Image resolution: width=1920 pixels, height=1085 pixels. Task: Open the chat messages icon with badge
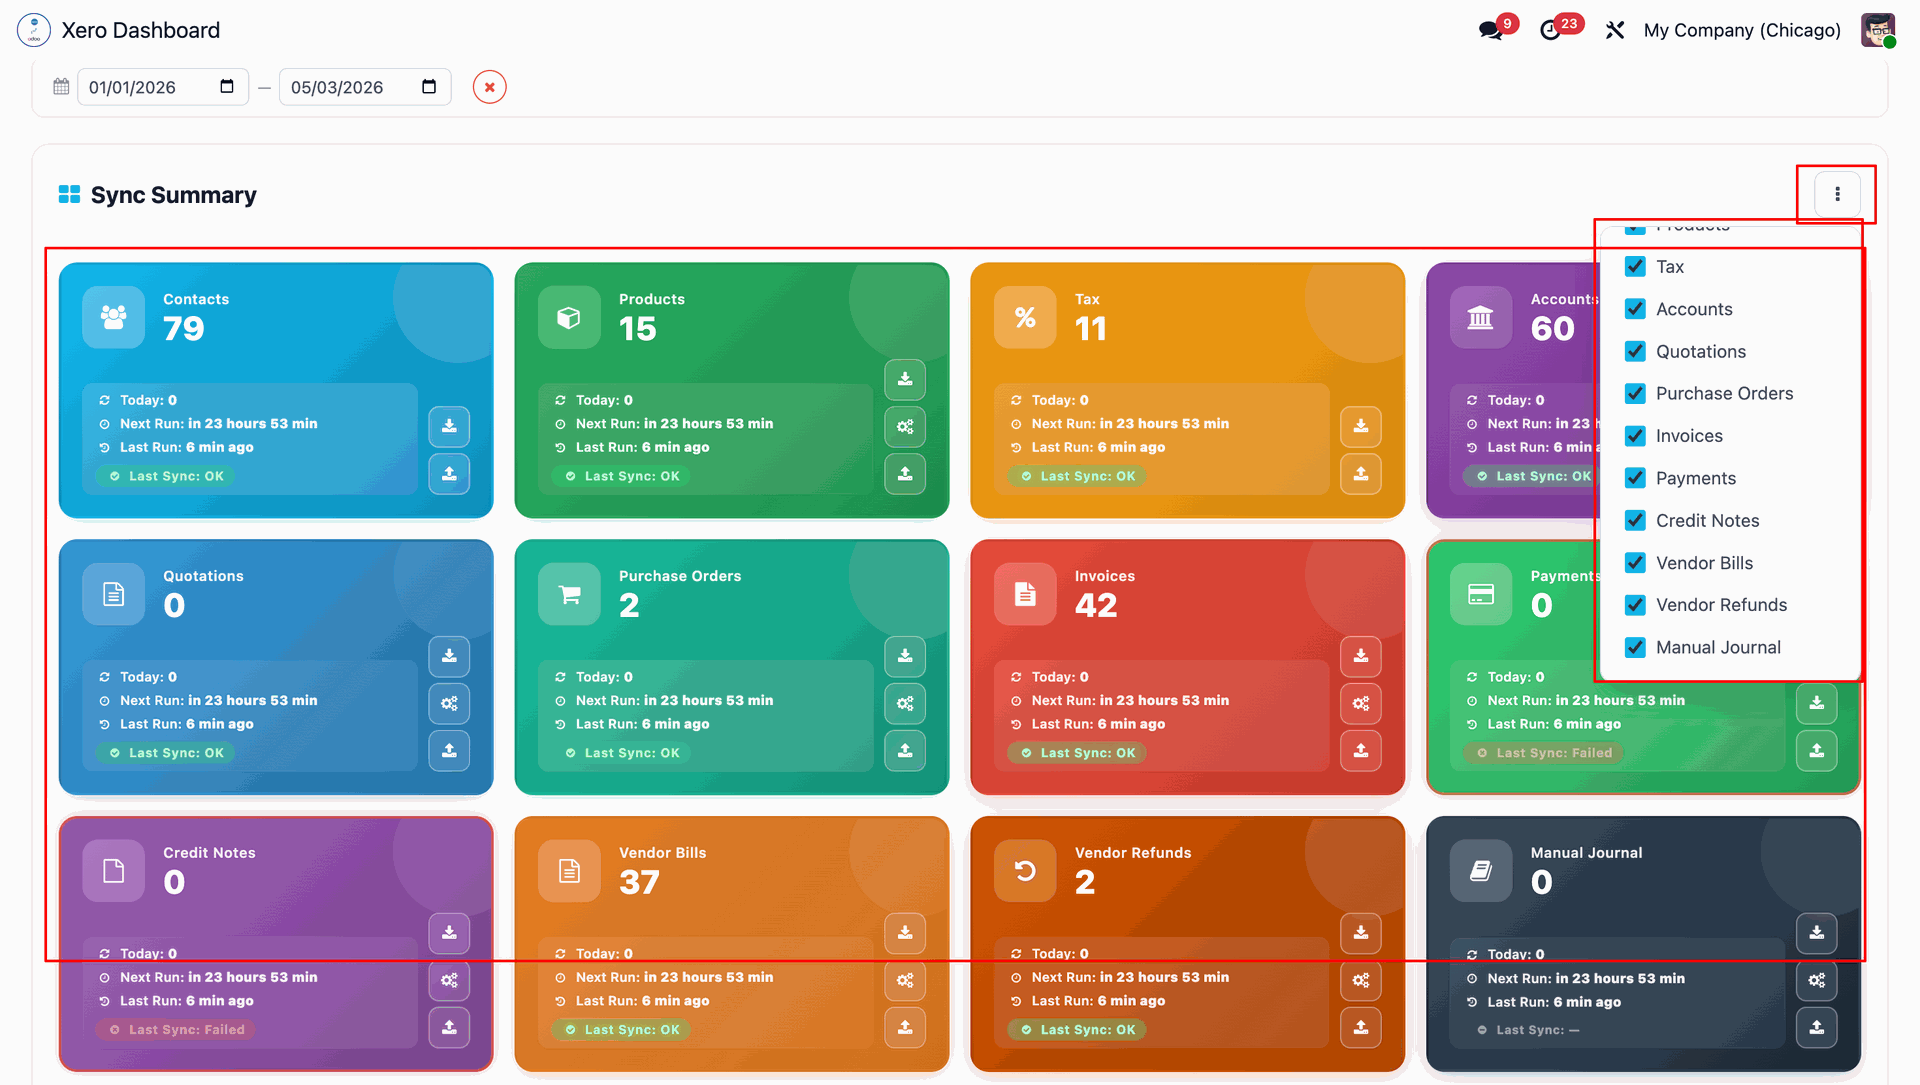[1491, 30]
